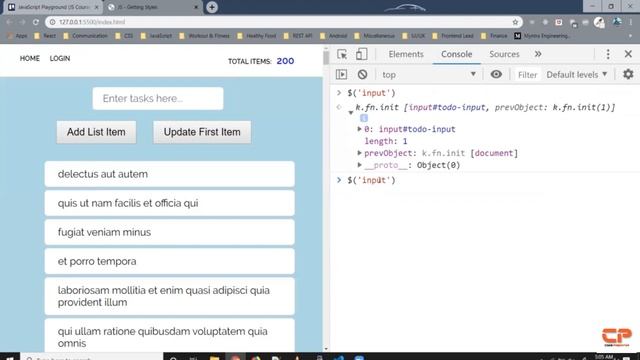Reload the page
The width and height of the screenshot is (640, 360).
click(36, 22)
